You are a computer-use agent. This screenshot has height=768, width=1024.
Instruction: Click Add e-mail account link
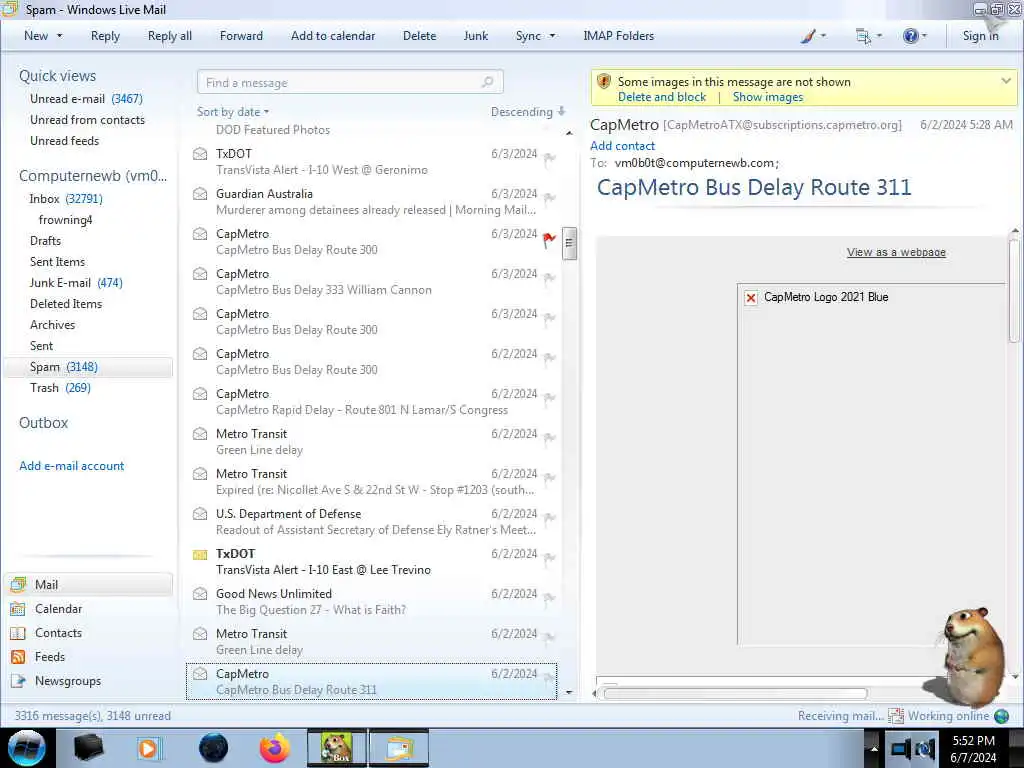point(72,466)
